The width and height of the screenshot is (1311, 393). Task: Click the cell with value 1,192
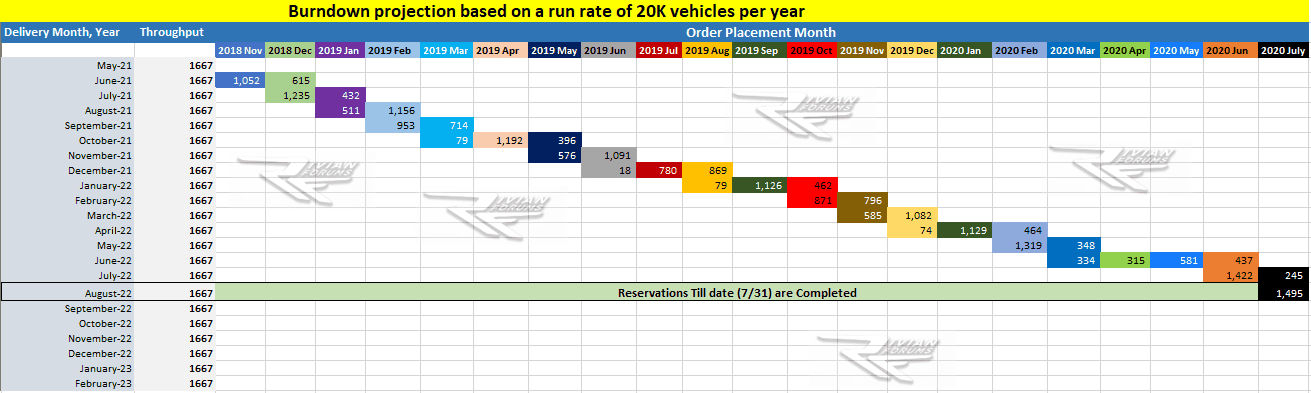[500, 140]
